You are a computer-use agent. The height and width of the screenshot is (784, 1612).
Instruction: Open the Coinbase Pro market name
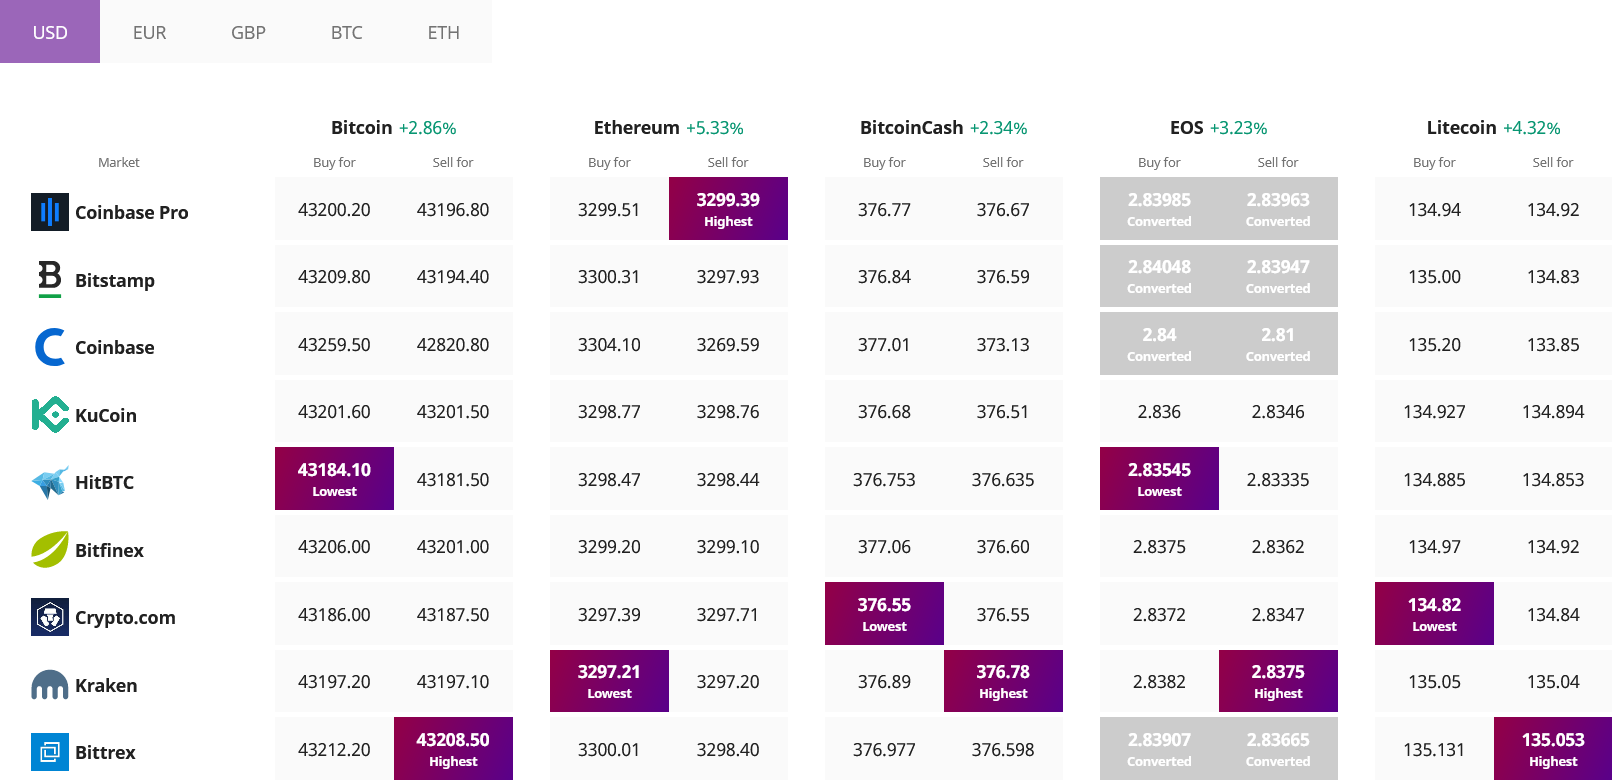(x=132, y=212)
